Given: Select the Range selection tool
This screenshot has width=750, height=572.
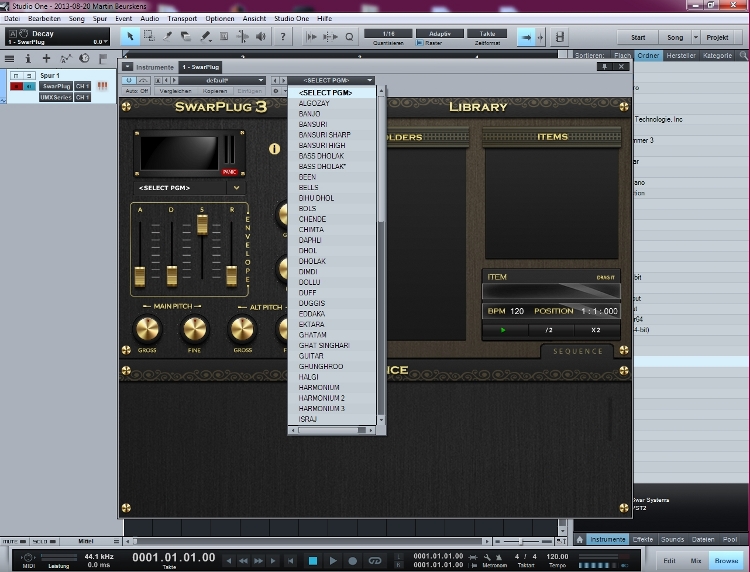Looking at the screenshot, I should tap(149, 36).
